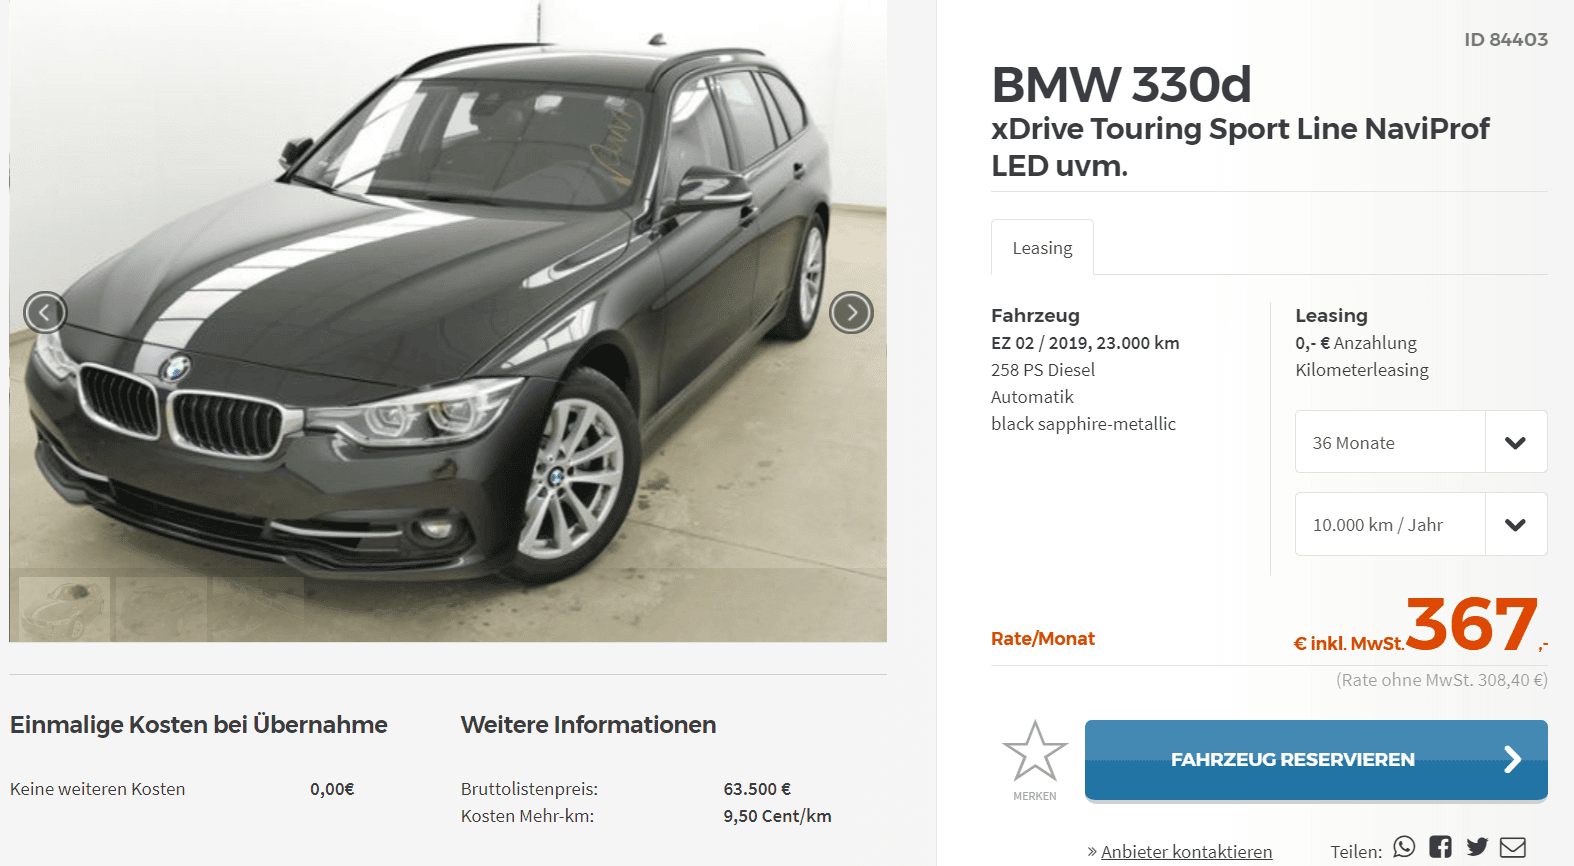1574x866 pixels.
Task: Select the second photo thumbnail
Action: 161,609
